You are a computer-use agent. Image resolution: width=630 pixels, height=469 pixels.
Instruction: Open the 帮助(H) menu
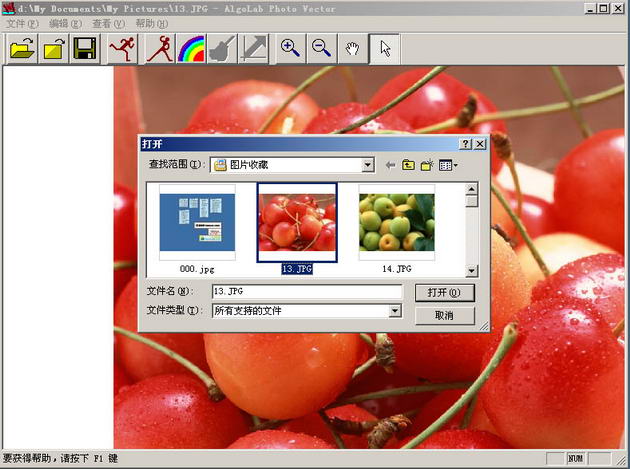pos(152,24)
